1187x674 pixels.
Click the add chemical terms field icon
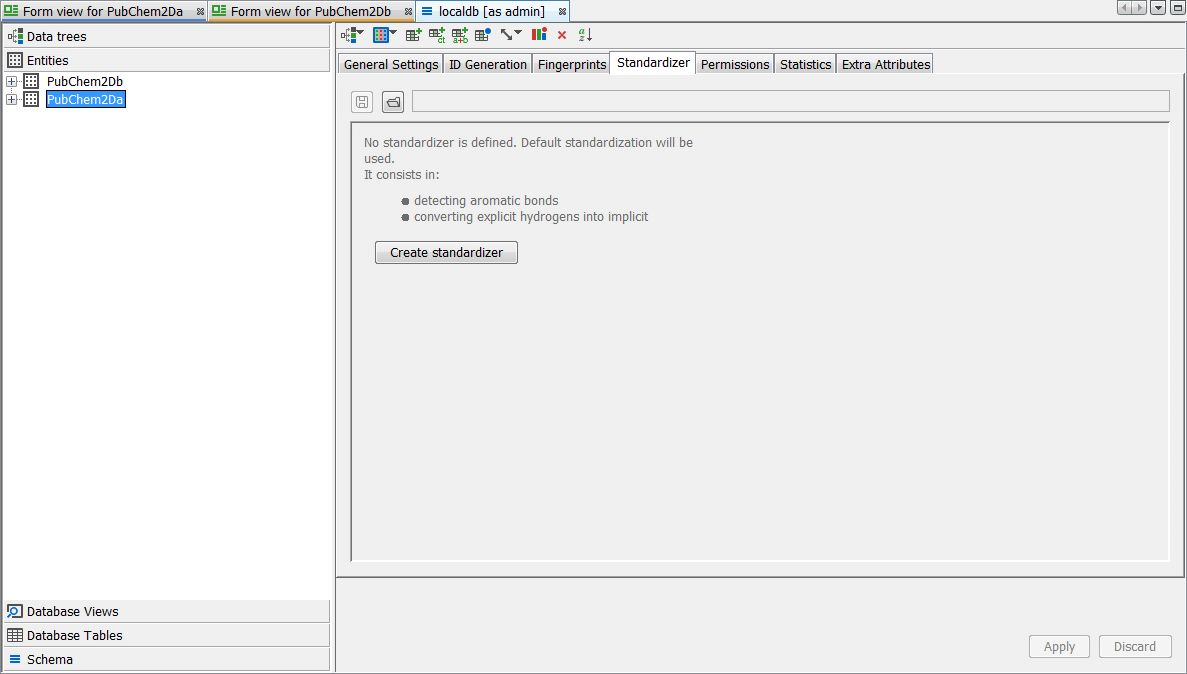[x=437, y=35]
